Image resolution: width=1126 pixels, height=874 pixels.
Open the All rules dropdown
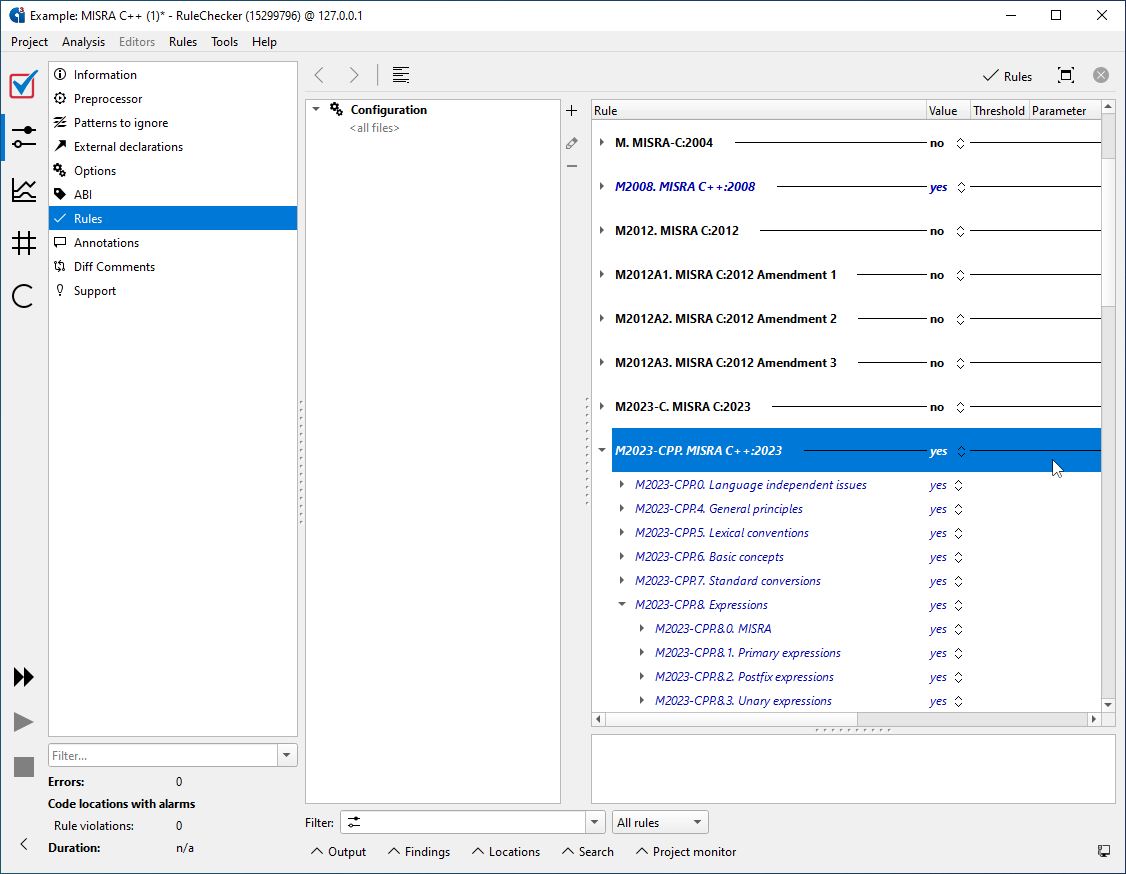[660, 822]
